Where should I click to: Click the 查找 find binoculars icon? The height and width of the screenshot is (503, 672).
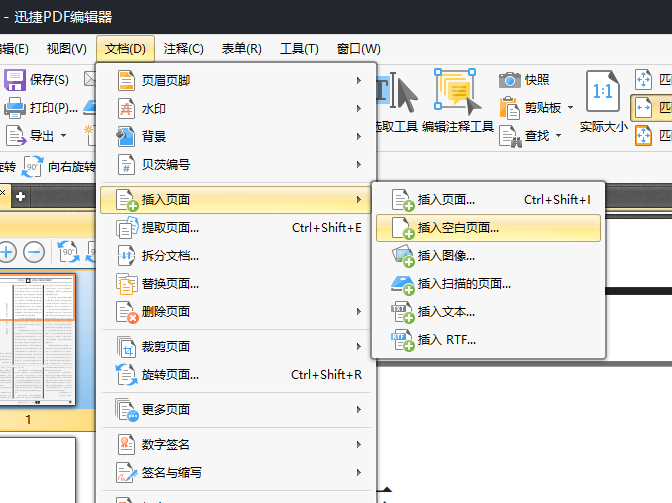(x=510, y=136)
